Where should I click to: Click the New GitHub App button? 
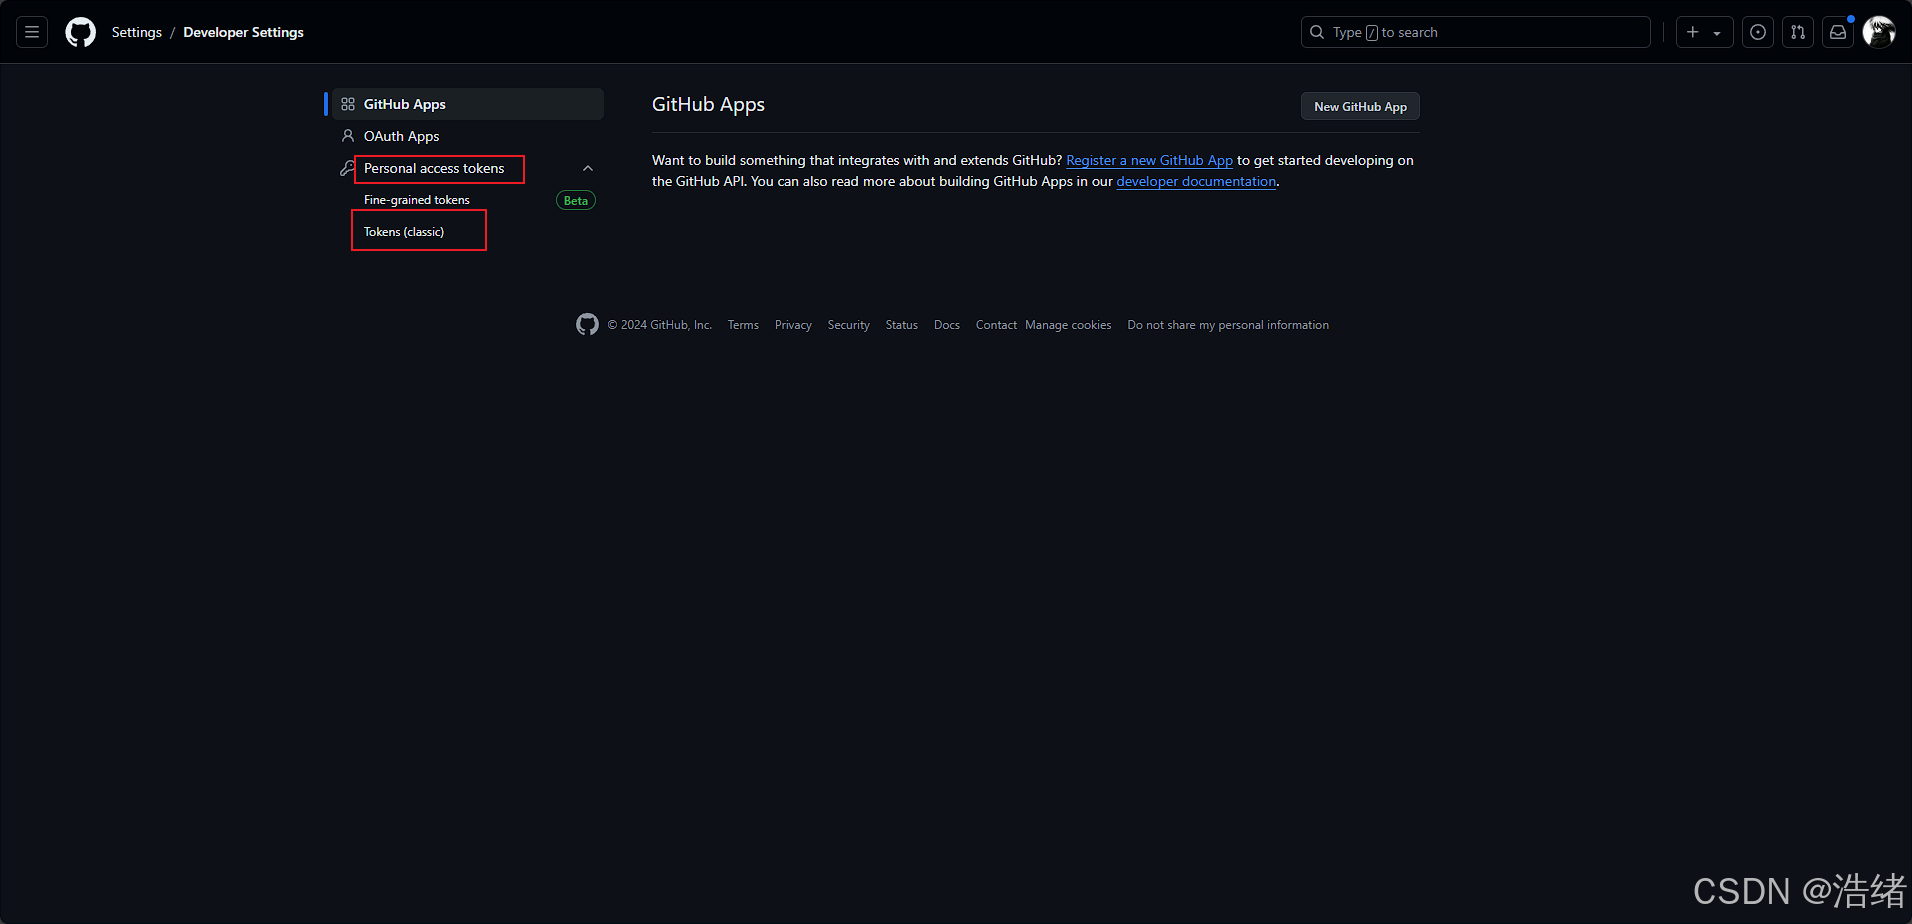[x=1359, y=106]
